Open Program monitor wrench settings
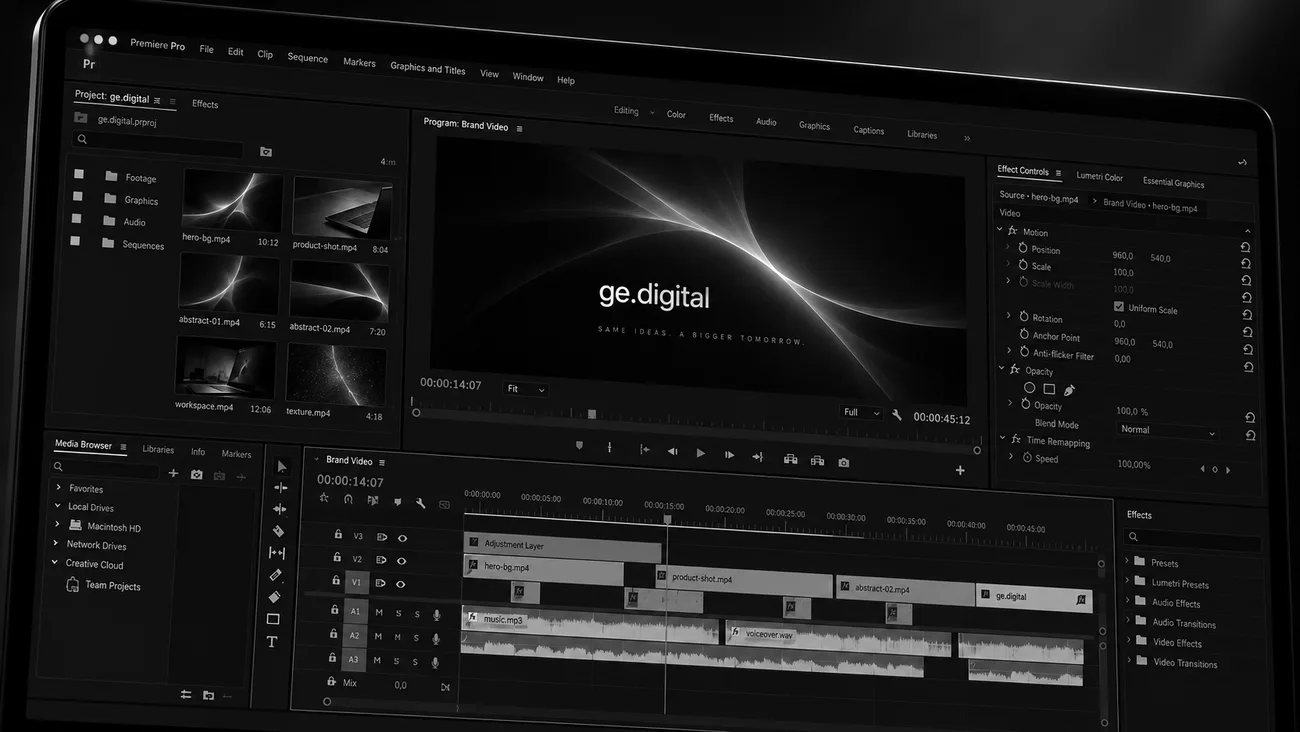Image resolution: width=1300 pixels, height=732 pixels. [897, 415]
